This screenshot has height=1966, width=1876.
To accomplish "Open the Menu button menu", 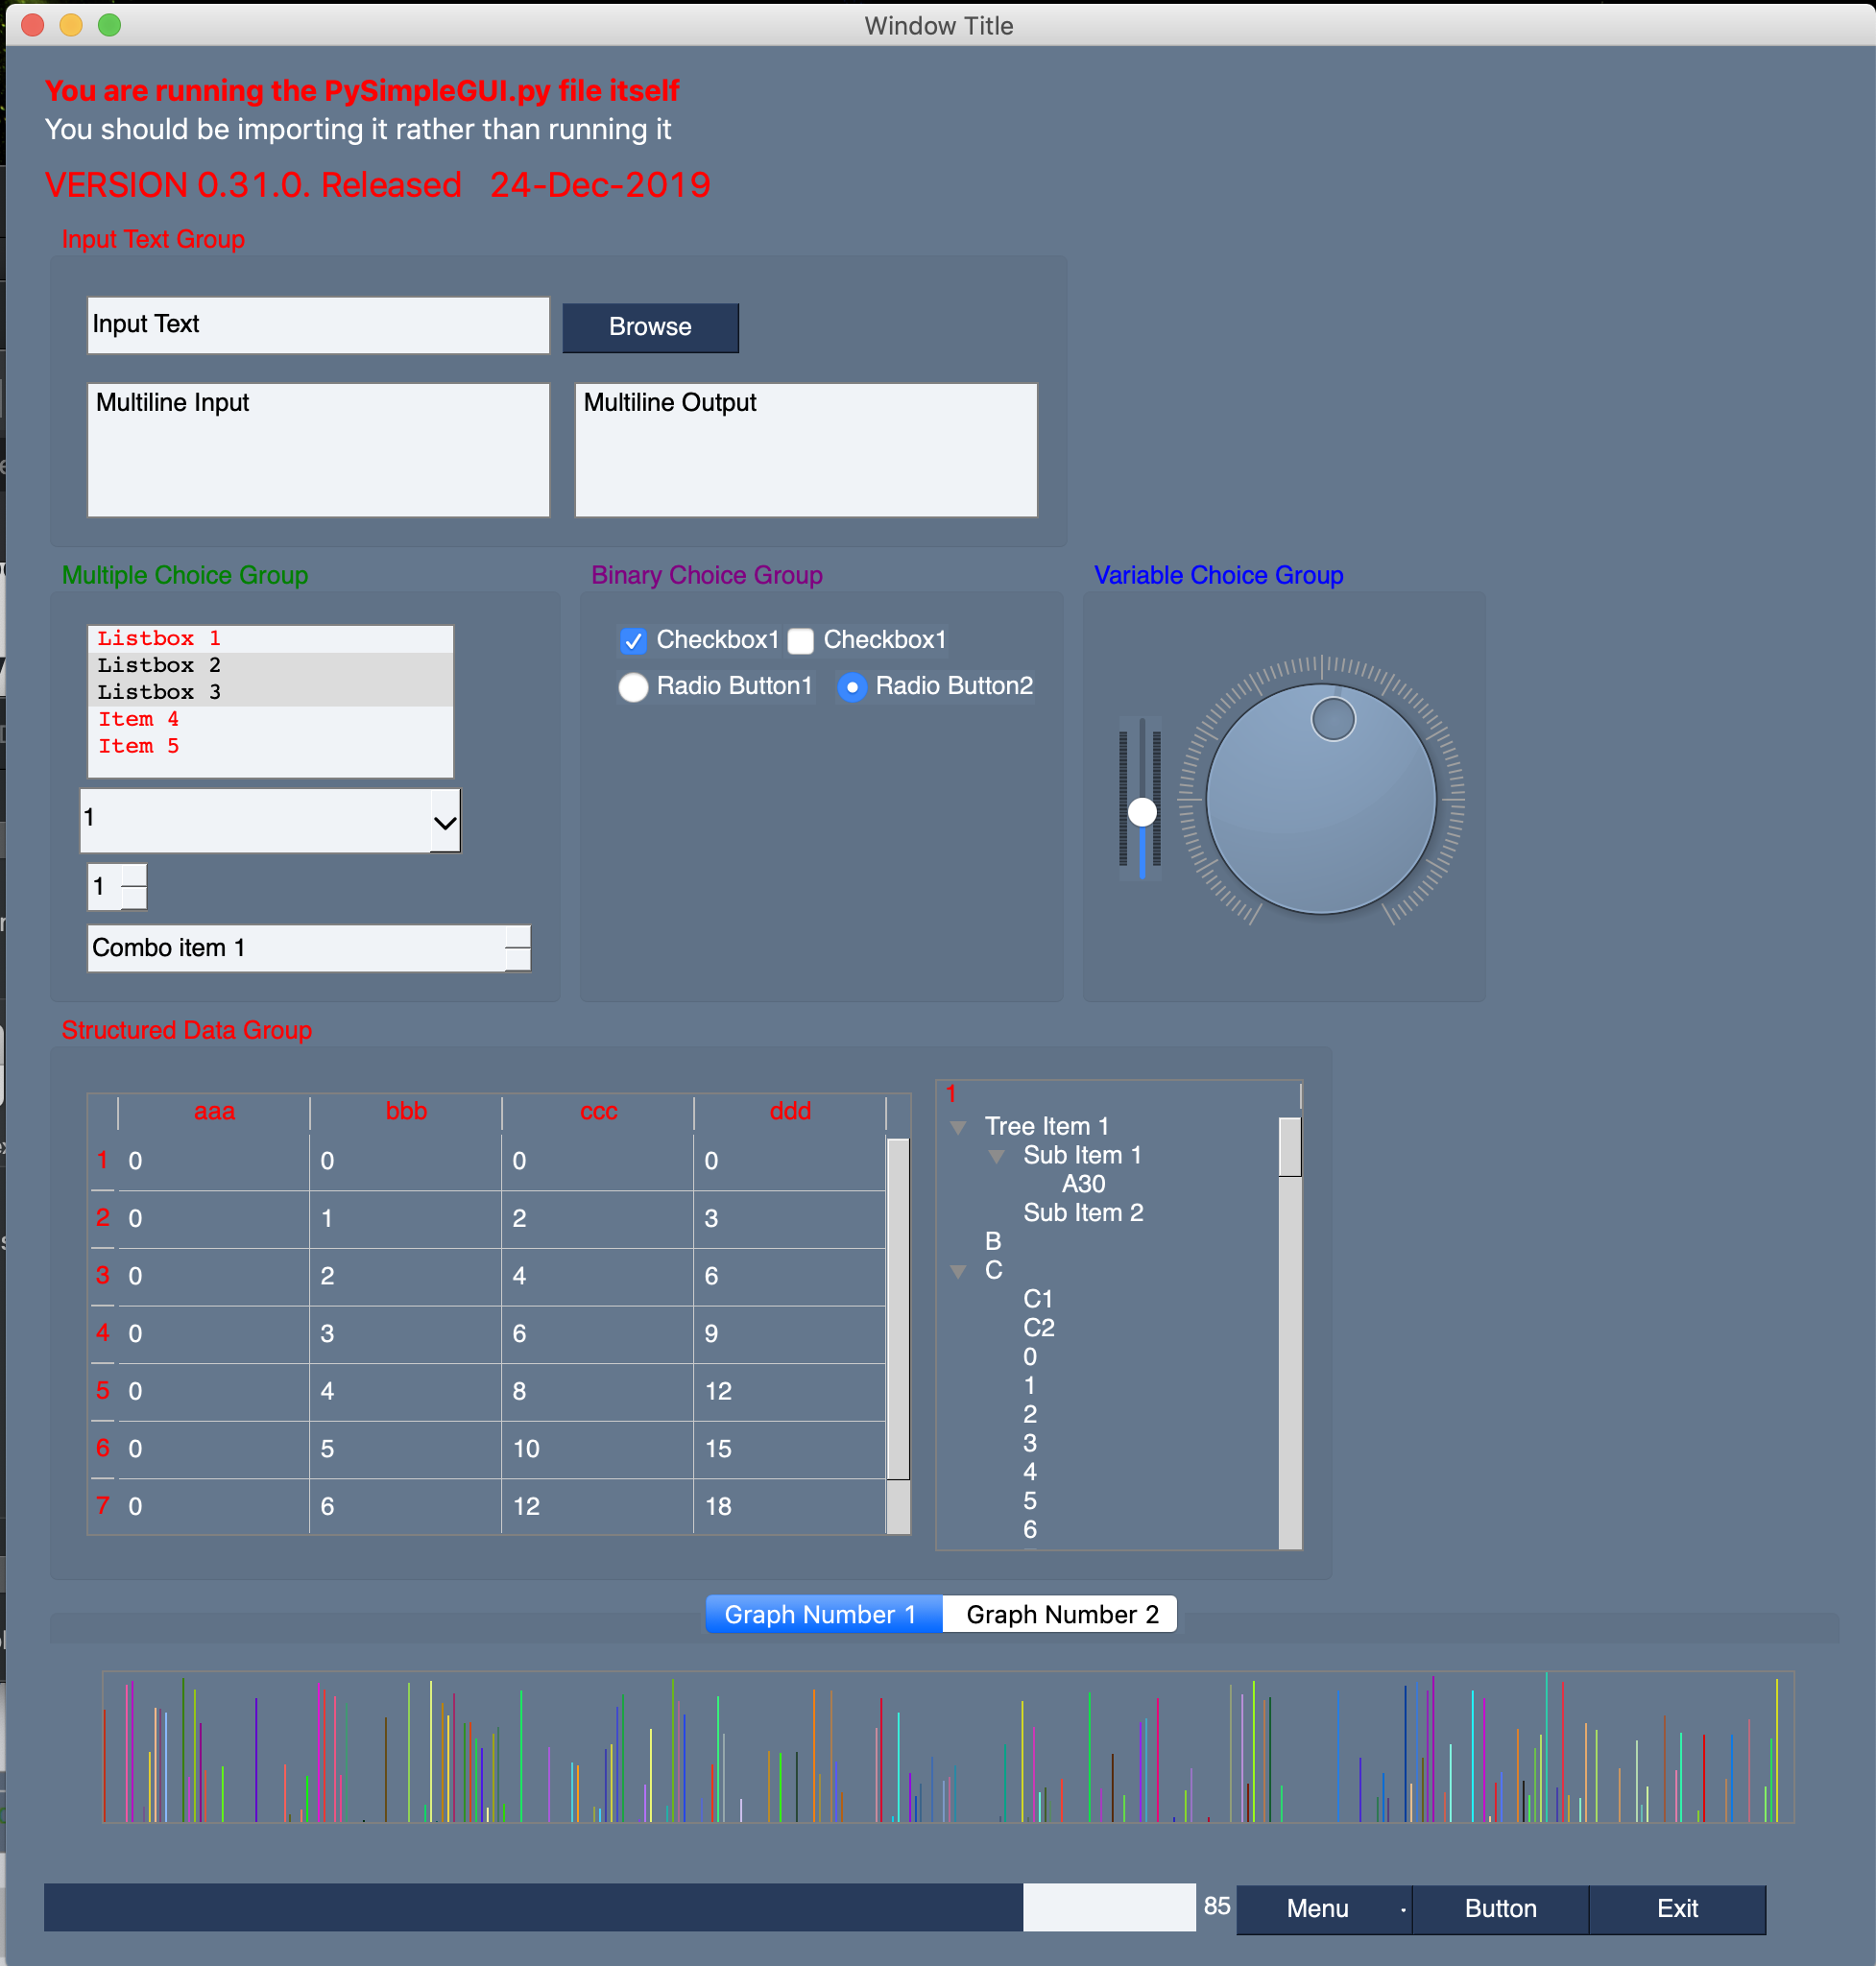I will coord(1322,1908).
